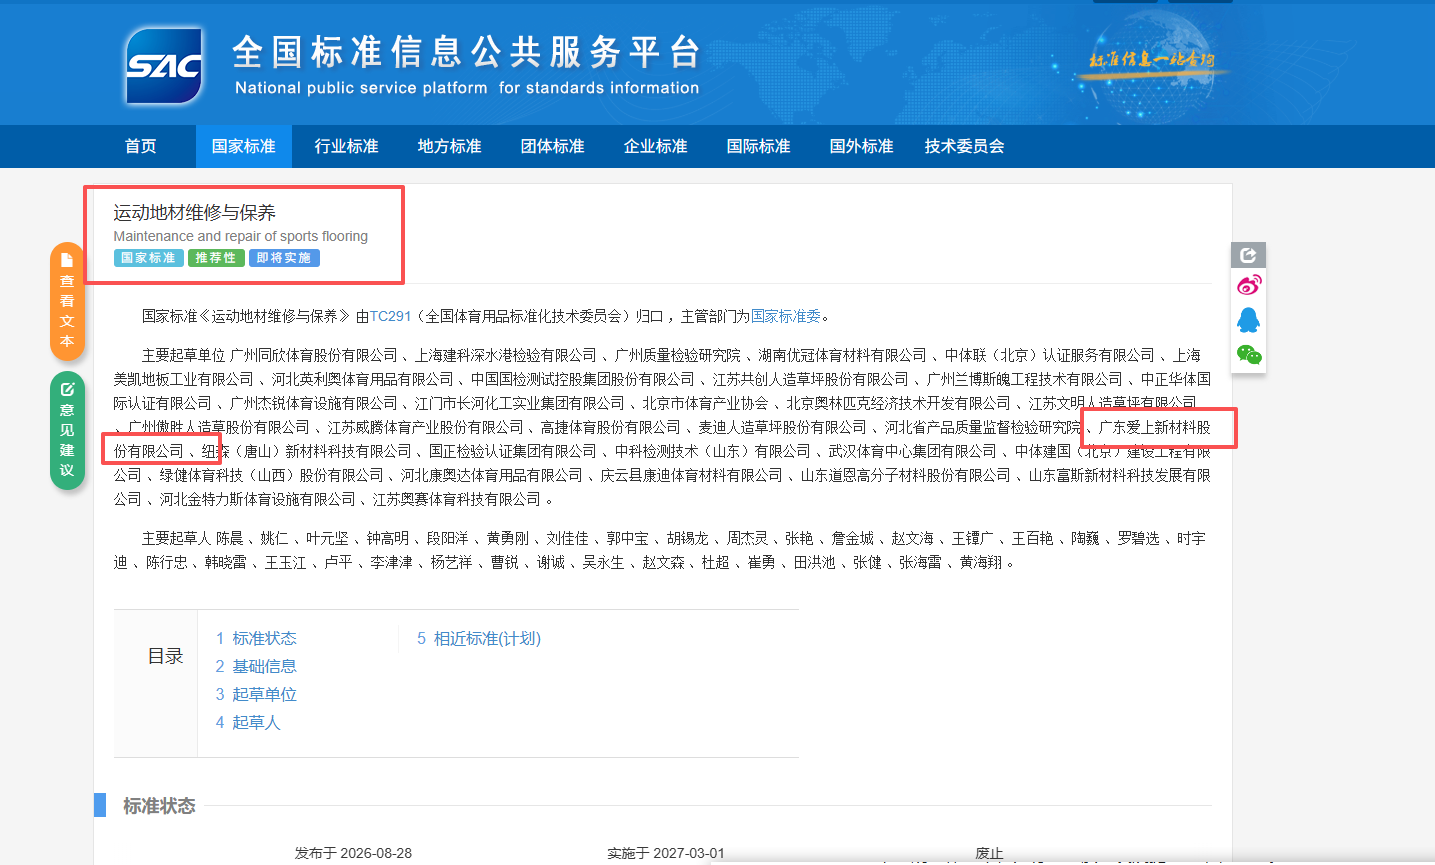This screenshot has width=1435, height=865.
Task: Follow the 国家标准委 link
Action: click(x=786, y=316)
